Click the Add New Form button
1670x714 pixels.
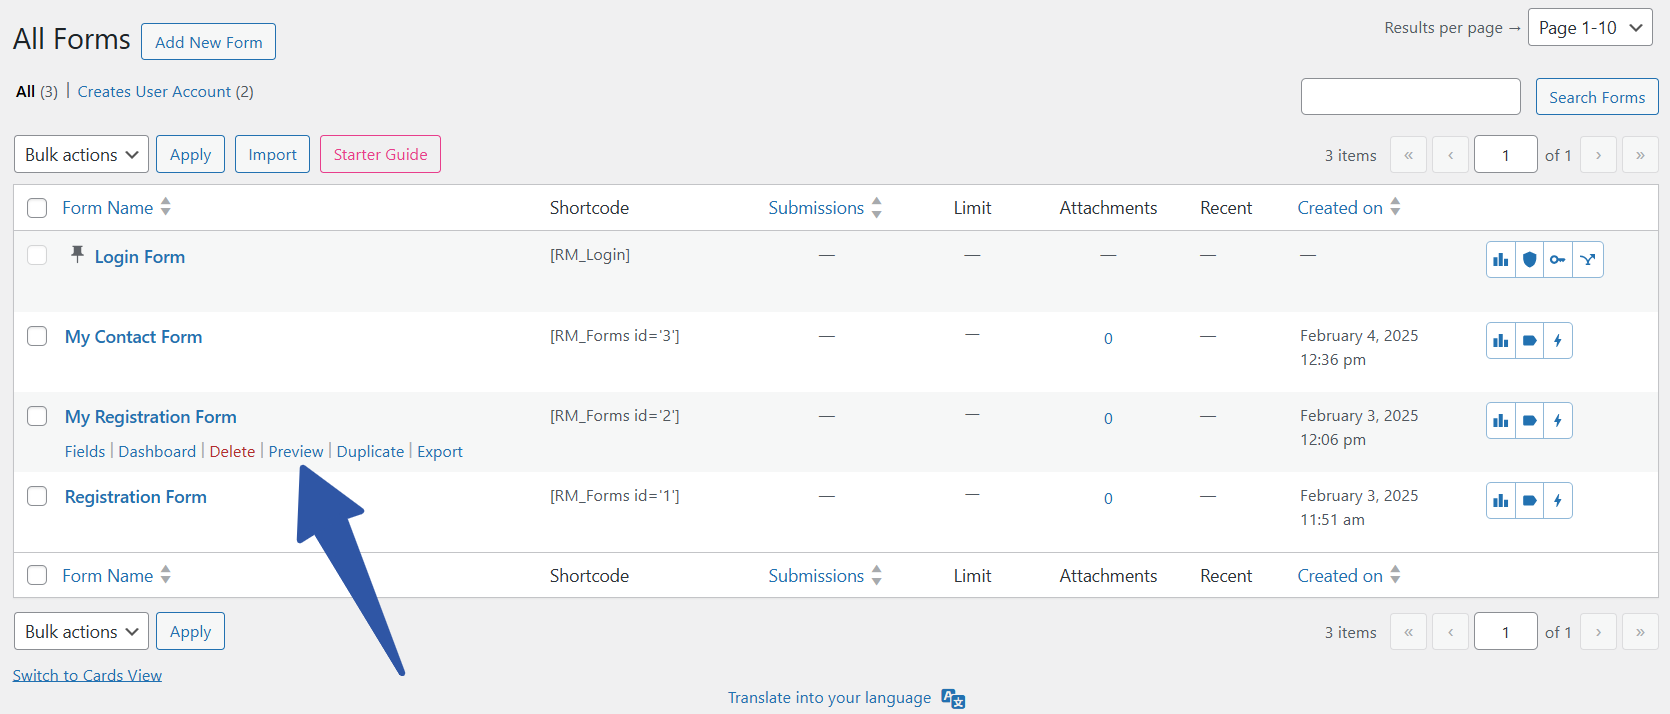[208, 41]
